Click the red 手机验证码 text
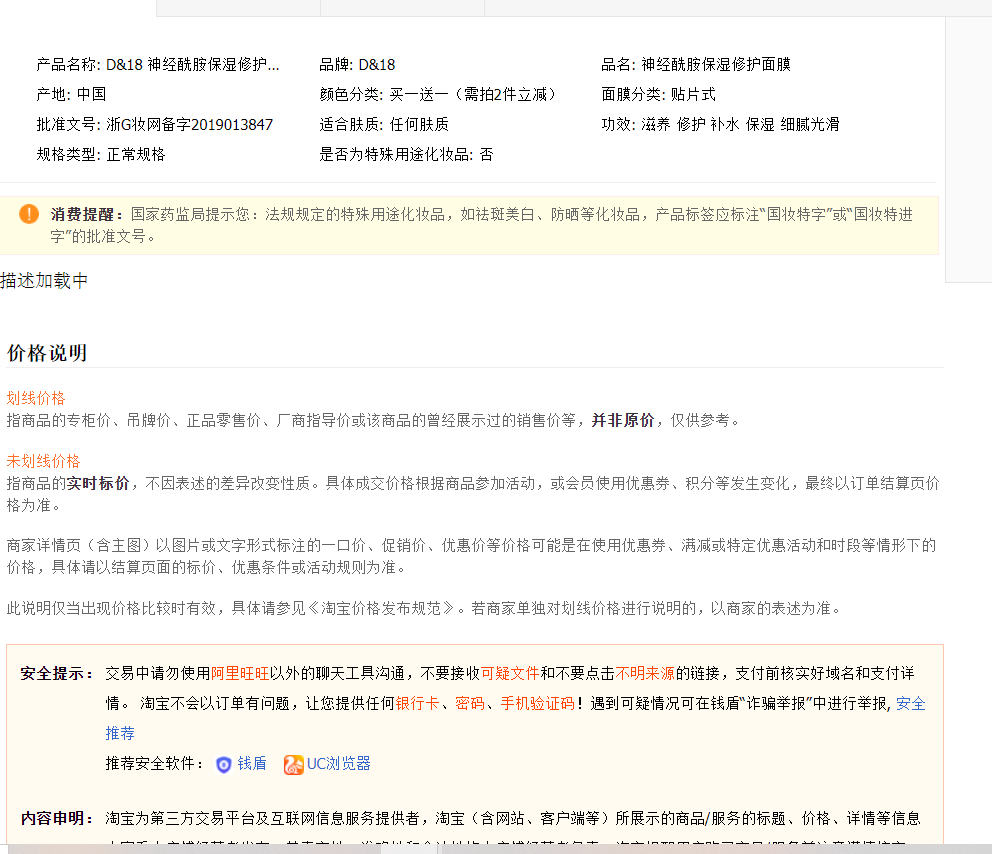 click(537, 703)
